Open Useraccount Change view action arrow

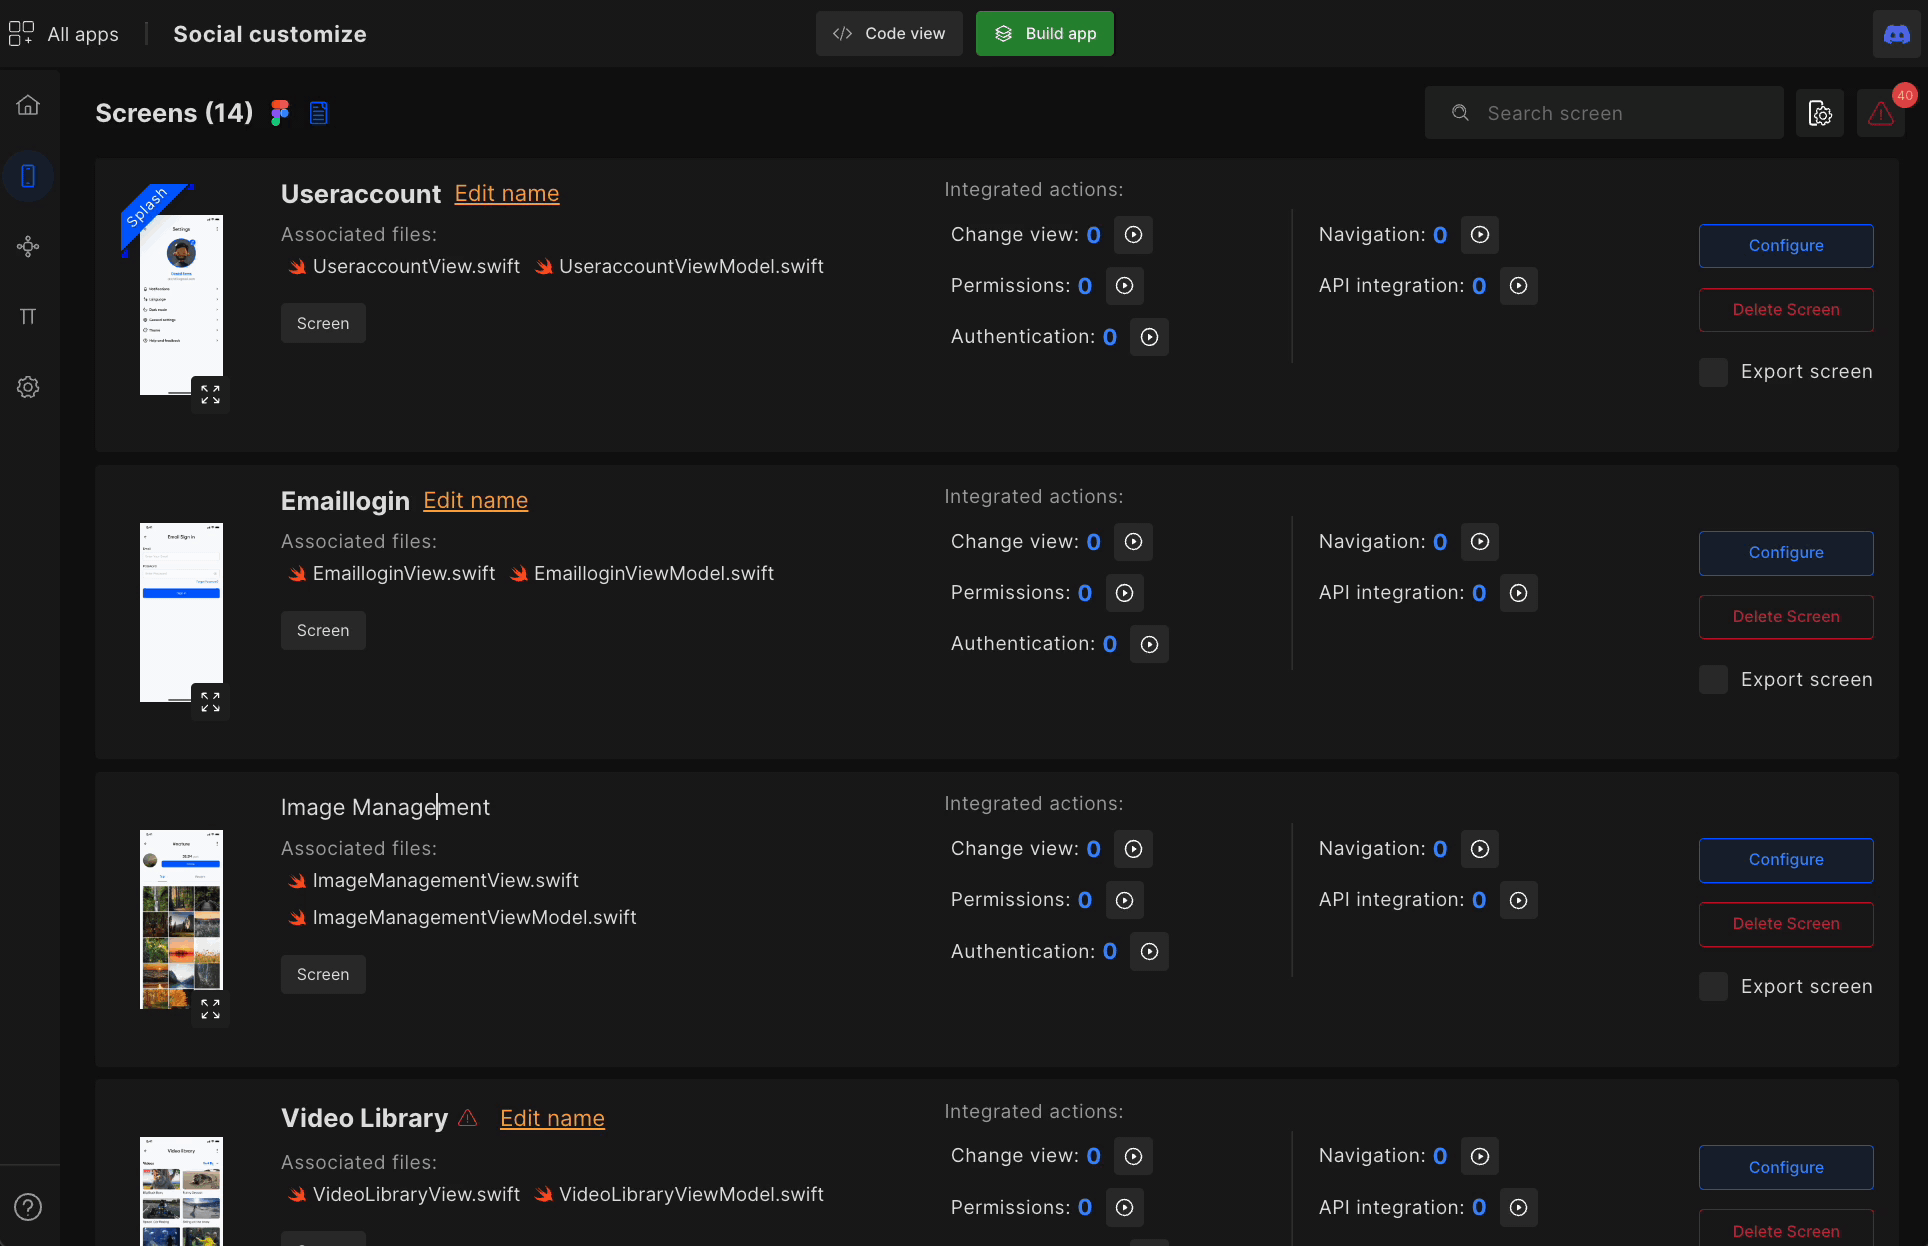(1133, 235)
